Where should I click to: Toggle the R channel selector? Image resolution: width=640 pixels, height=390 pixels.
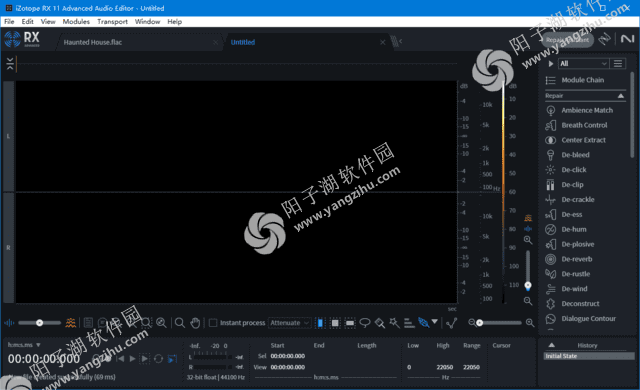pos(8,248)
